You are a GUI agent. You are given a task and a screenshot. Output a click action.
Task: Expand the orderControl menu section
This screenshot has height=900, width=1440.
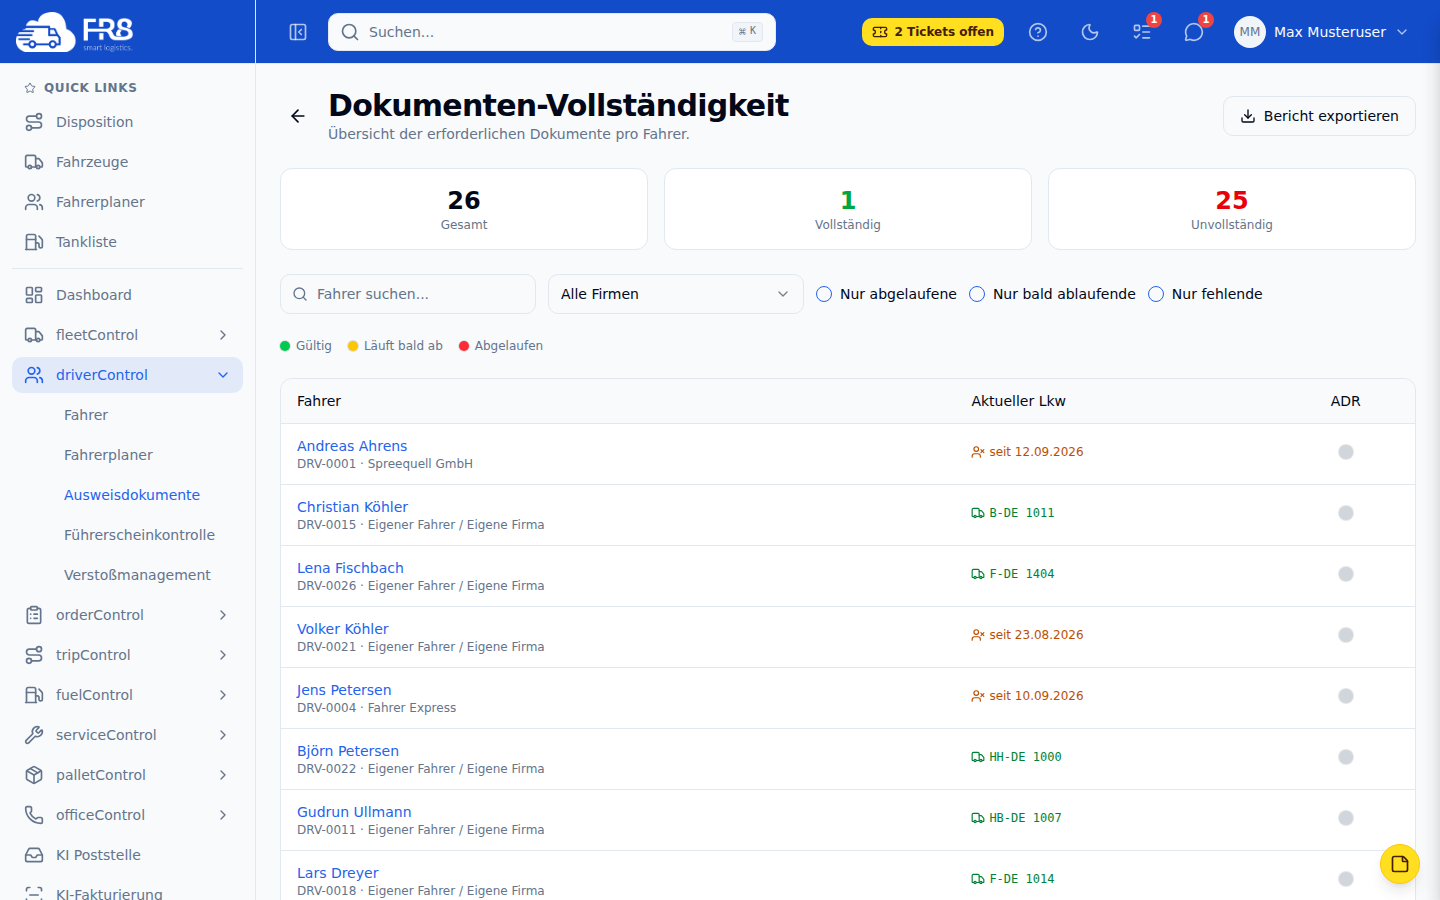pos(127,615)
